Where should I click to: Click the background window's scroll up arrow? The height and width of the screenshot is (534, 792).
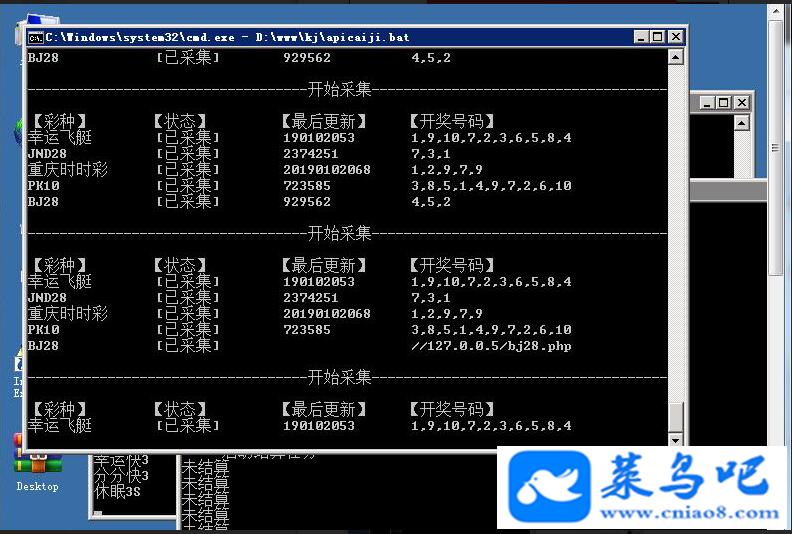pyautogui.click(x=741, y=123)
